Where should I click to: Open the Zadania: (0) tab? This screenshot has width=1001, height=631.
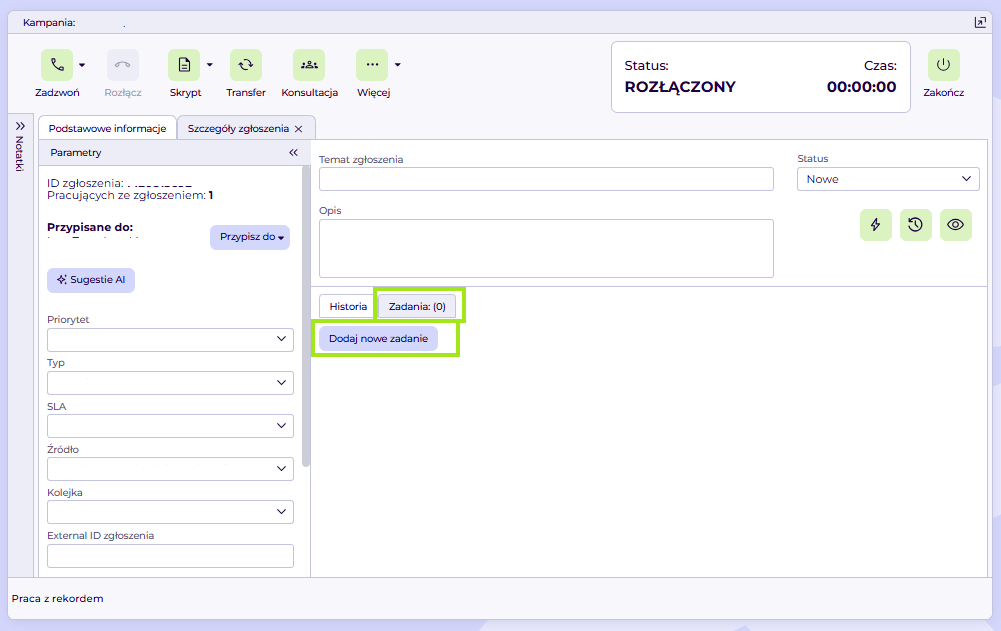(417, 307)
